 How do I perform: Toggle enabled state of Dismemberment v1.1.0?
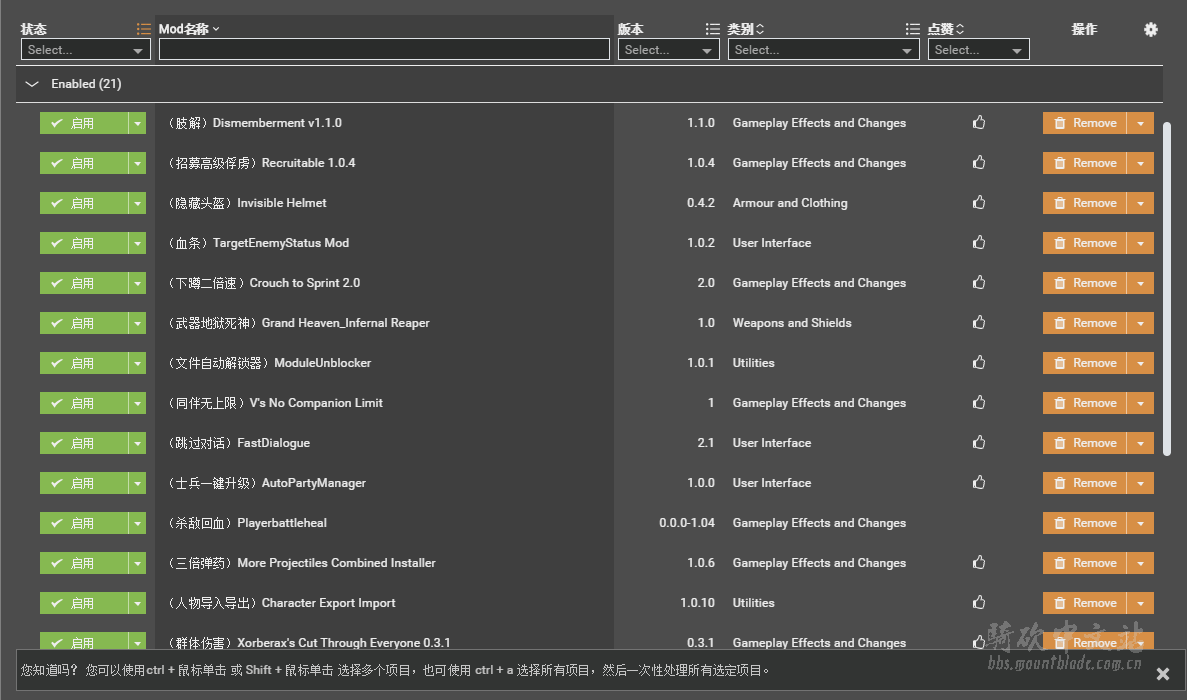point(84,123)
